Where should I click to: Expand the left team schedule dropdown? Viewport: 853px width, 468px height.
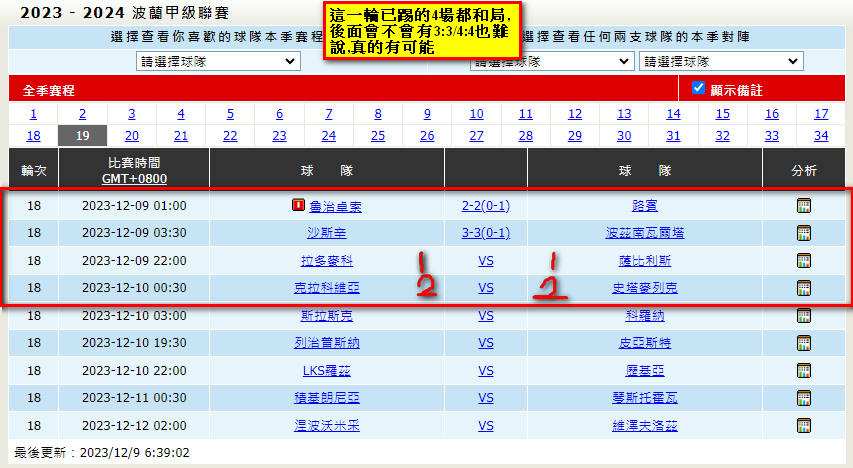[218, 61]
